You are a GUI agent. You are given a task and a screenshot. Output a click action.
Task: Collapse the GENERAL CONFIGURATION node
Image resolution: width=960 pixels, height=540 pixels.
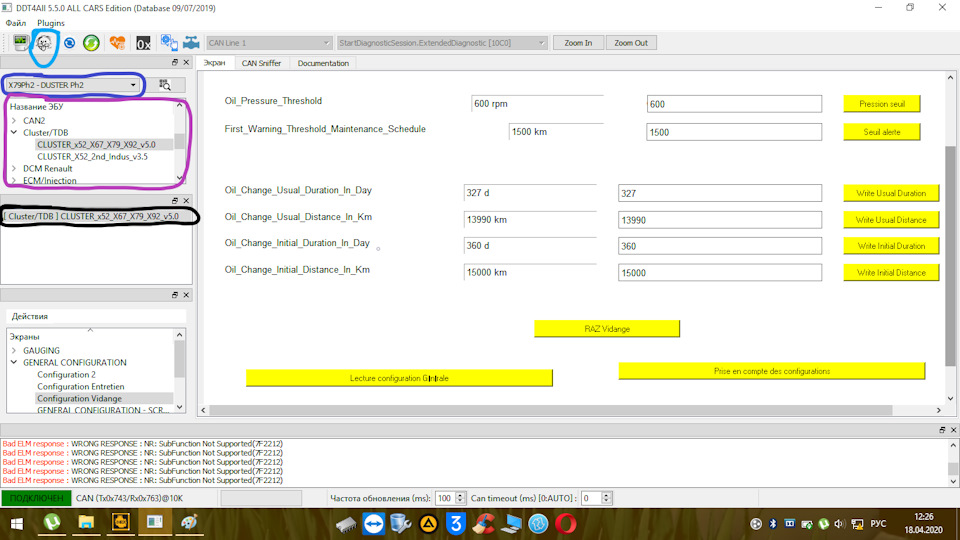pos(13,362)
